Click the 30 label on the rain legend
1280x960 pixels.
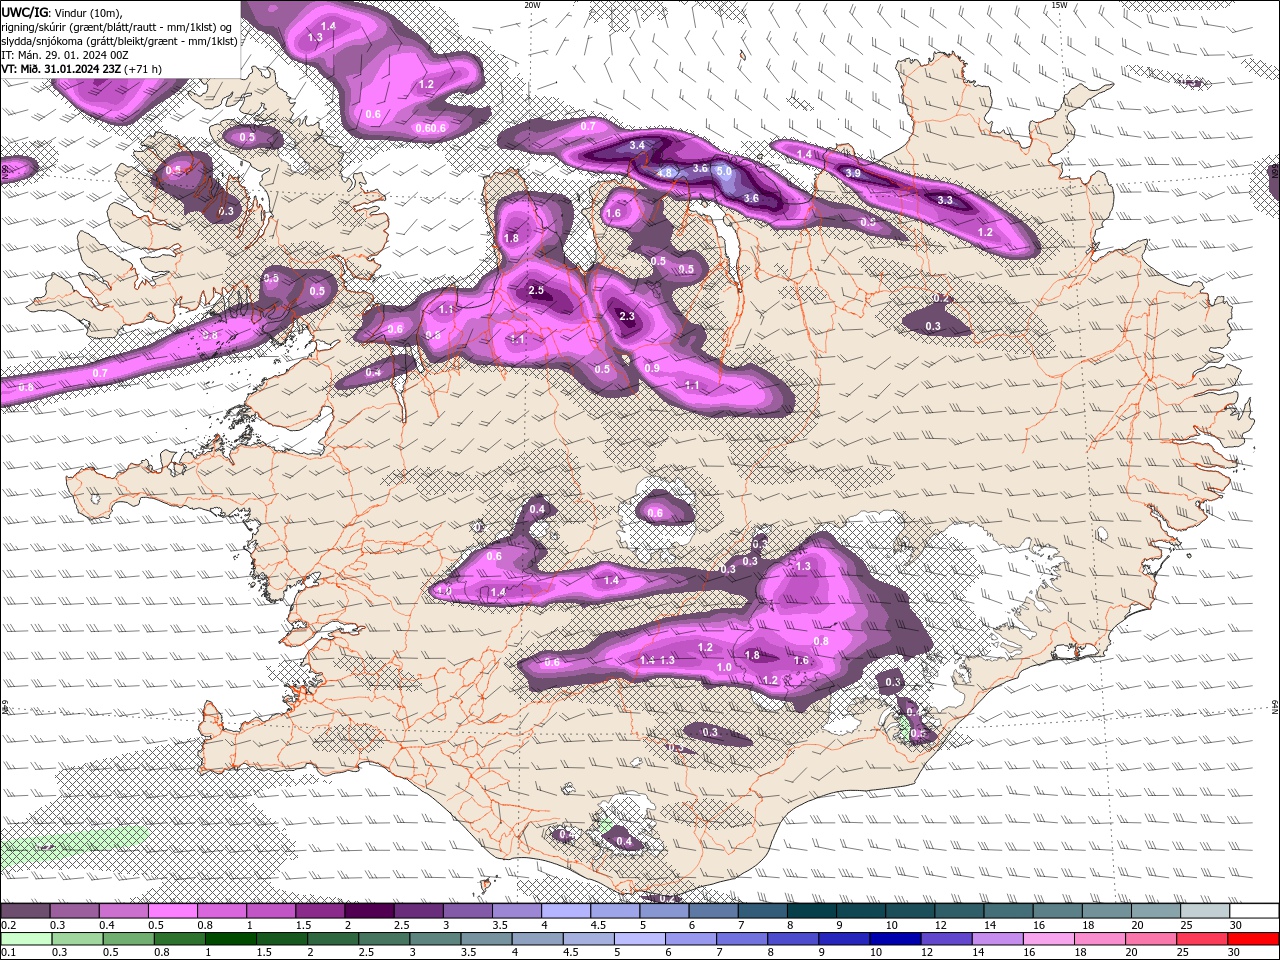point(1233,952)
